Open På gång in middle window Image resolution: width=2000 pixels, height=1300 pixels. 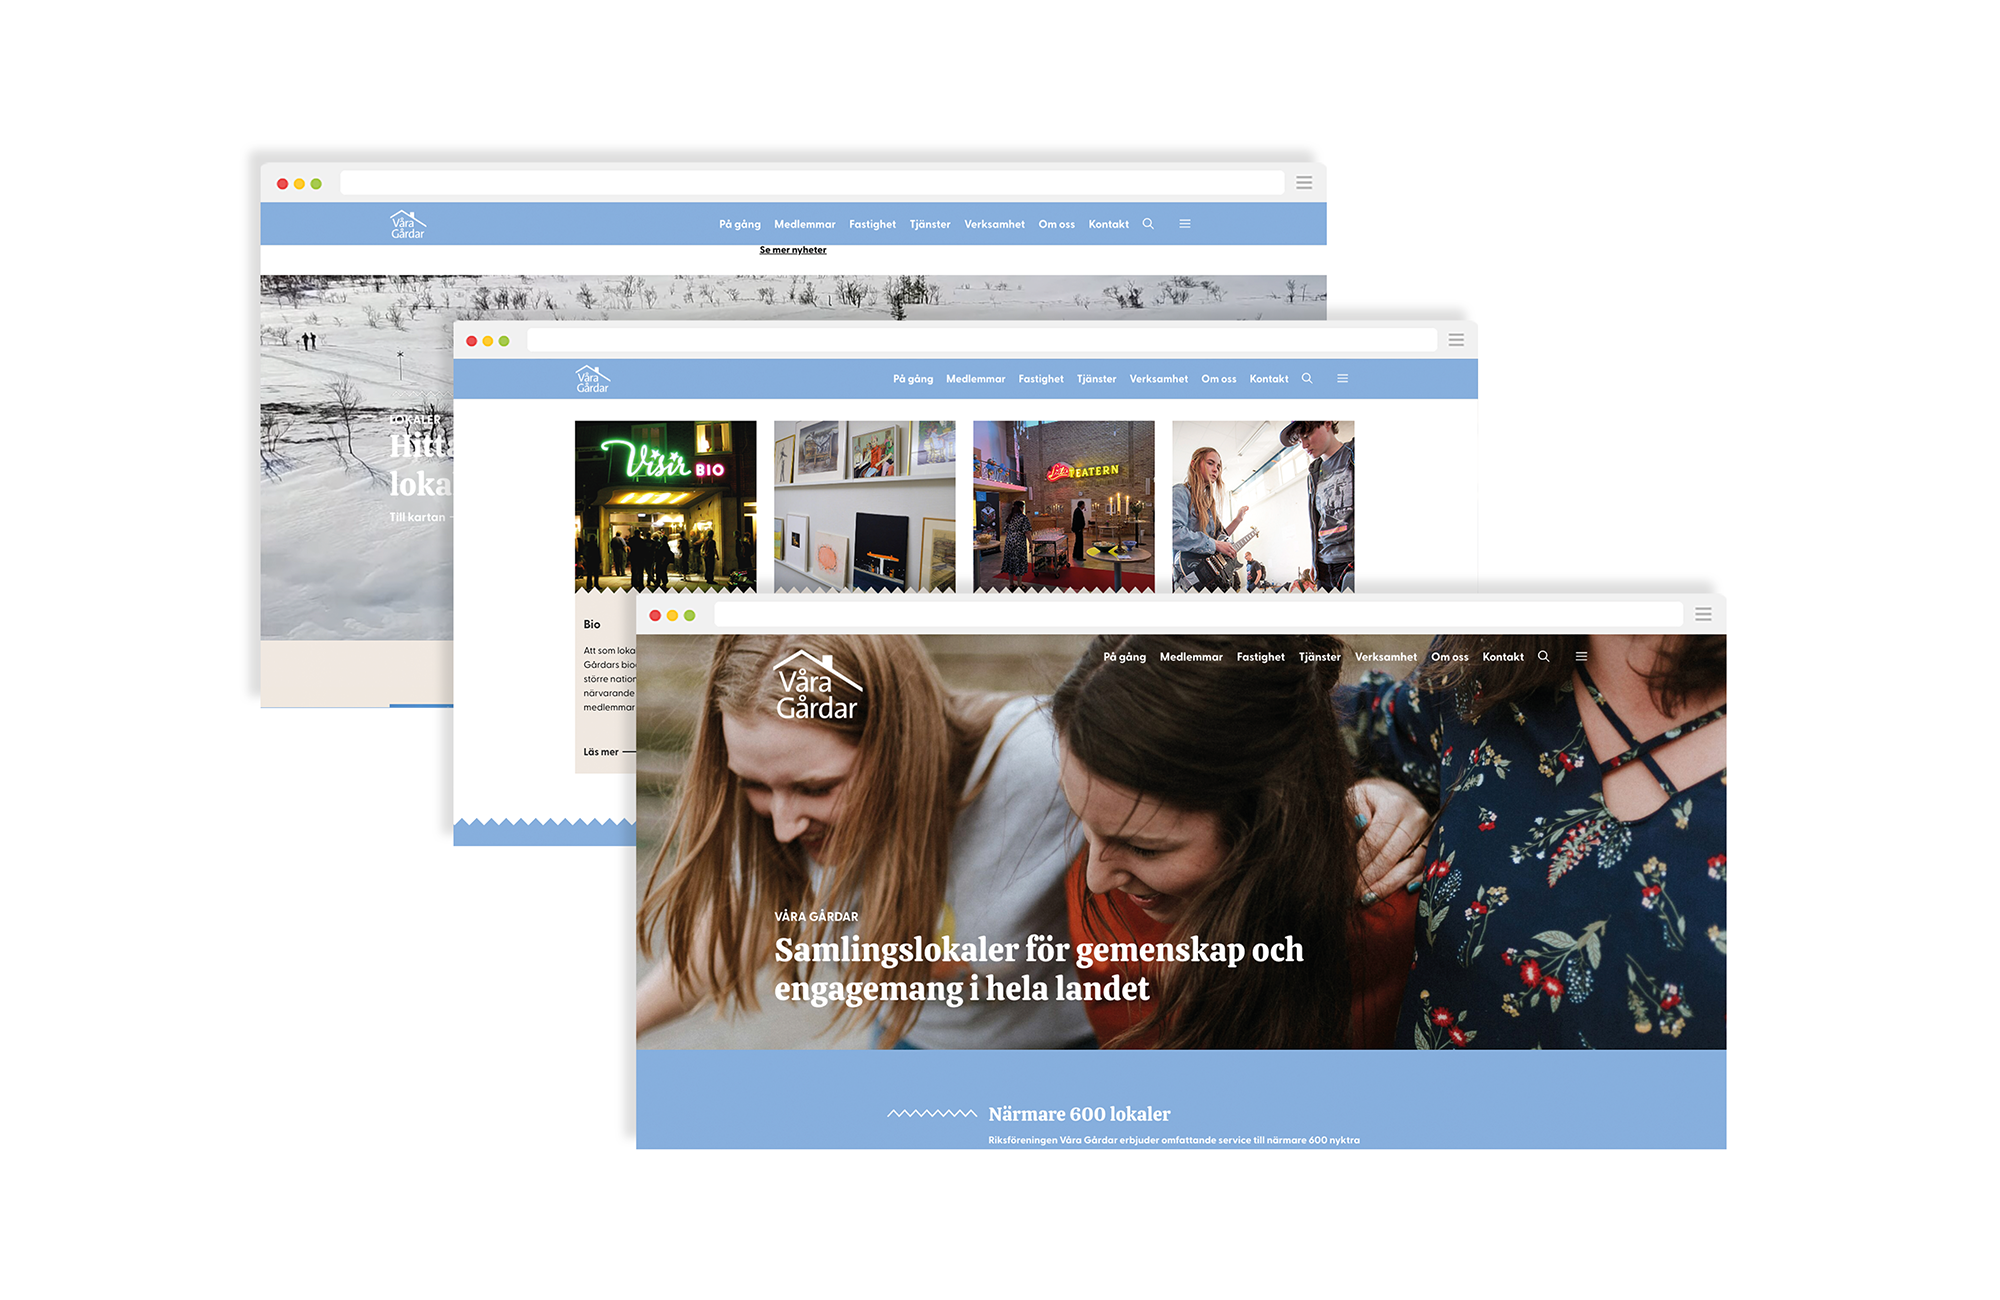pos(913,379)
